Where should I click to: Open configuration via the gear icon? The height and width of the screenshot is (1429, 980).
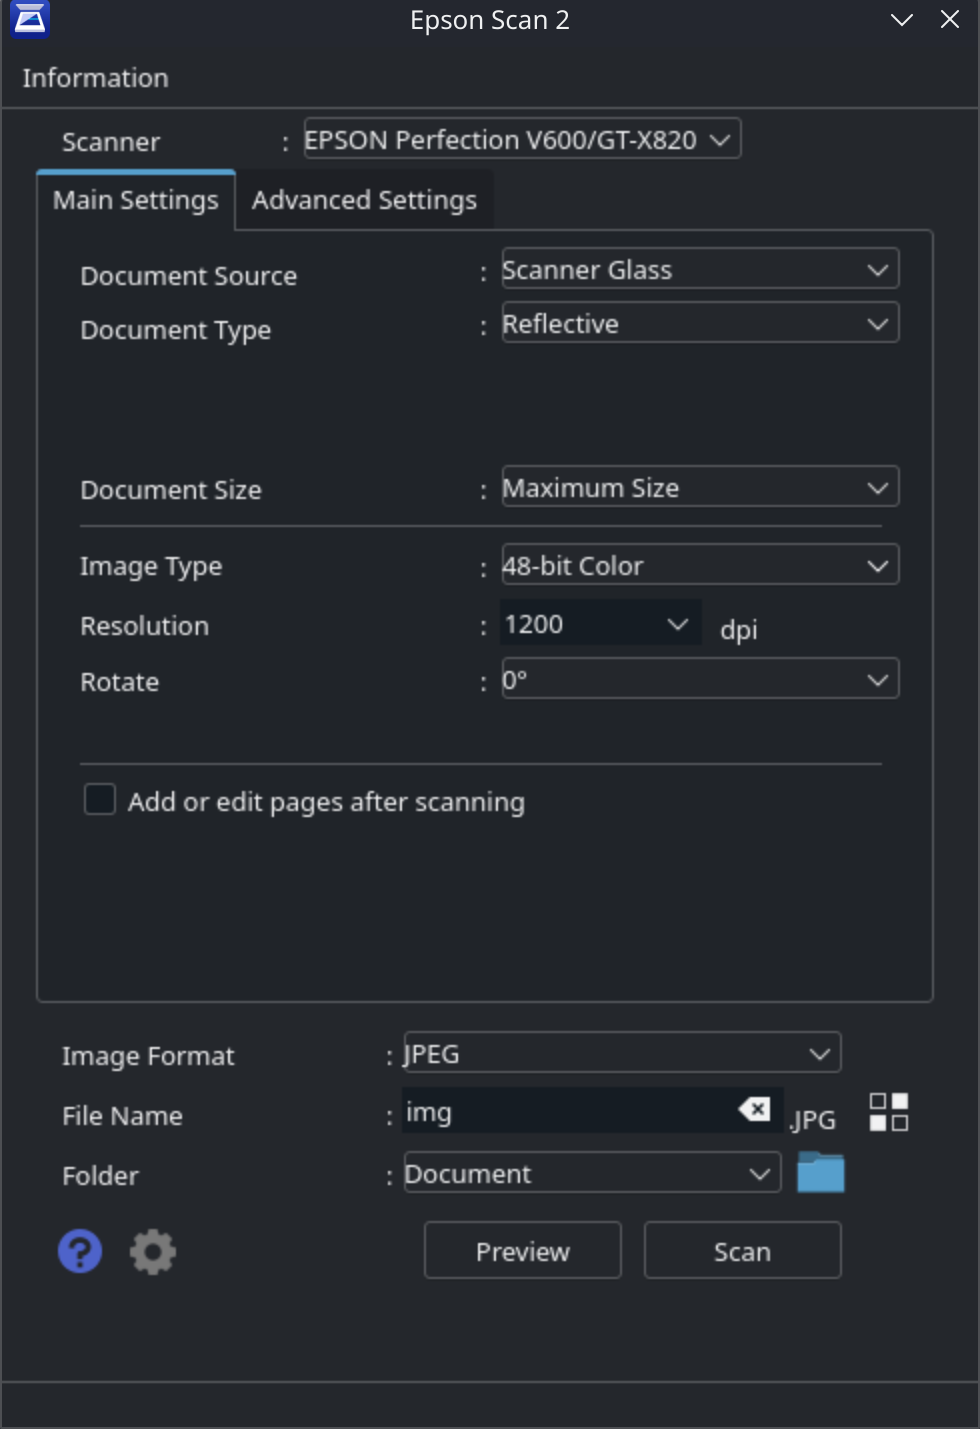coord(153,1251)
